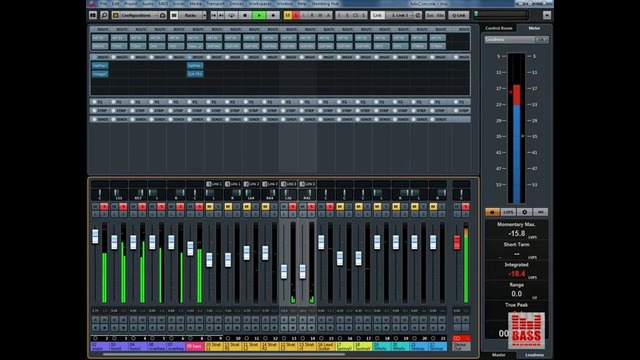The height and width of the screenshot is (360, 640).
Task: Unsolo the 02 snare channel
Action: (104, 207)
